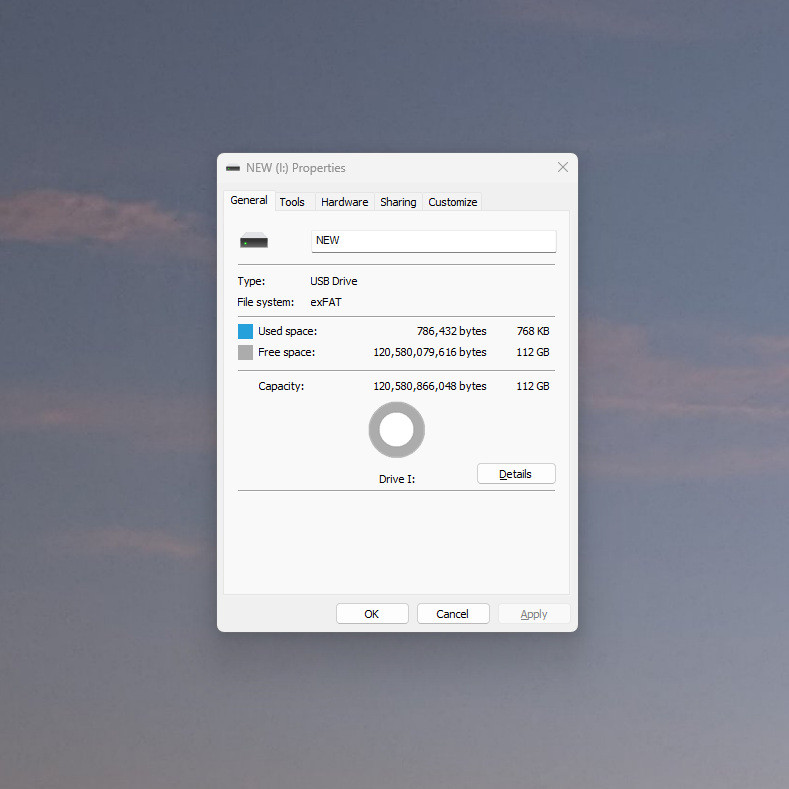Click the capacity value 120,580,866,048 bytes
Screen dimensions: 789x789
(430, 386)
